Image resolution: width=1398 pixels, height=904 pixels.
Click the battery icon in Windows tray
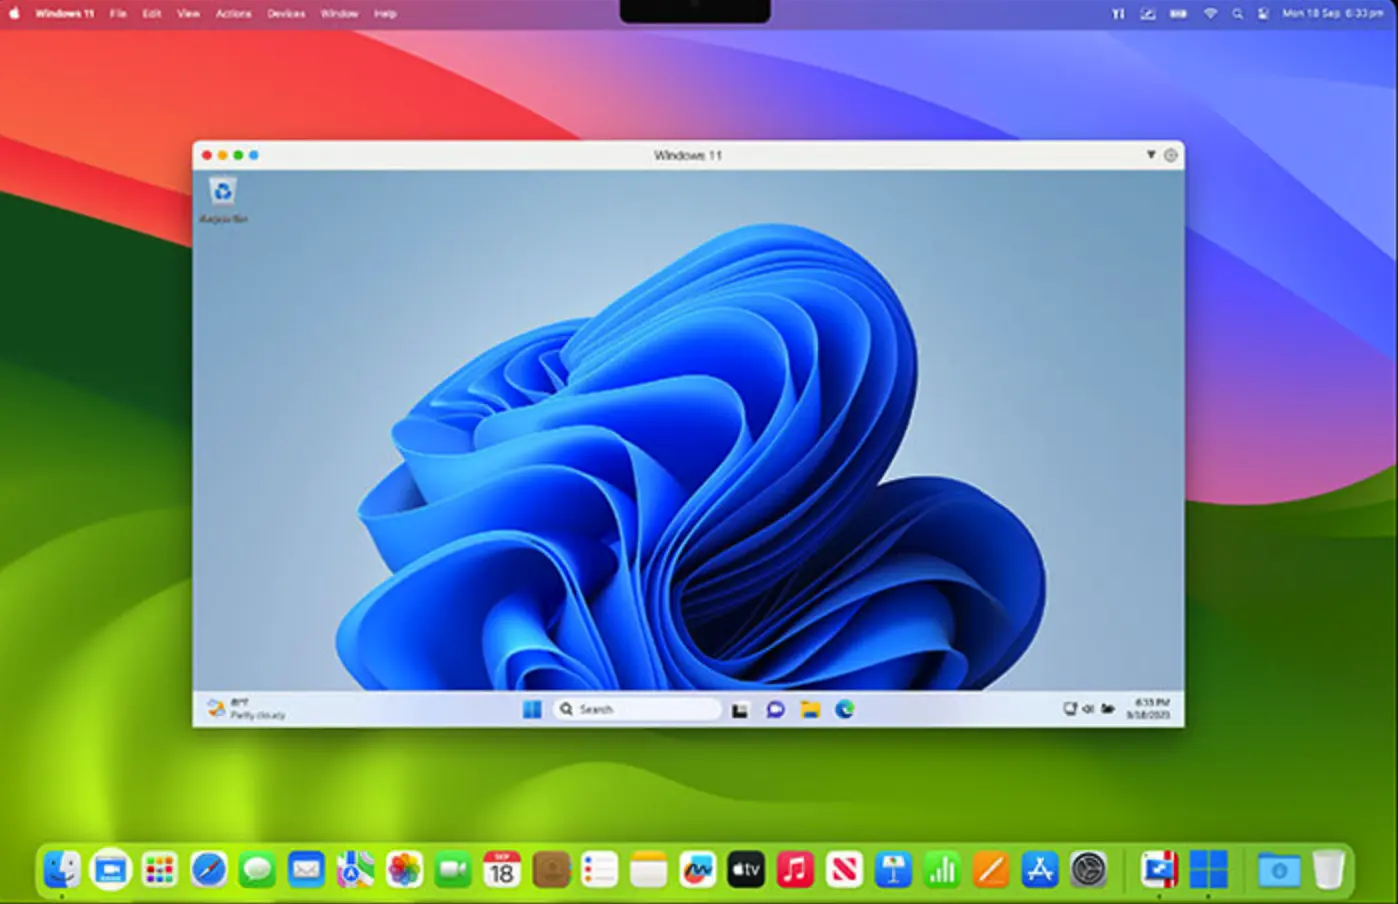(x=1108, y=709)
